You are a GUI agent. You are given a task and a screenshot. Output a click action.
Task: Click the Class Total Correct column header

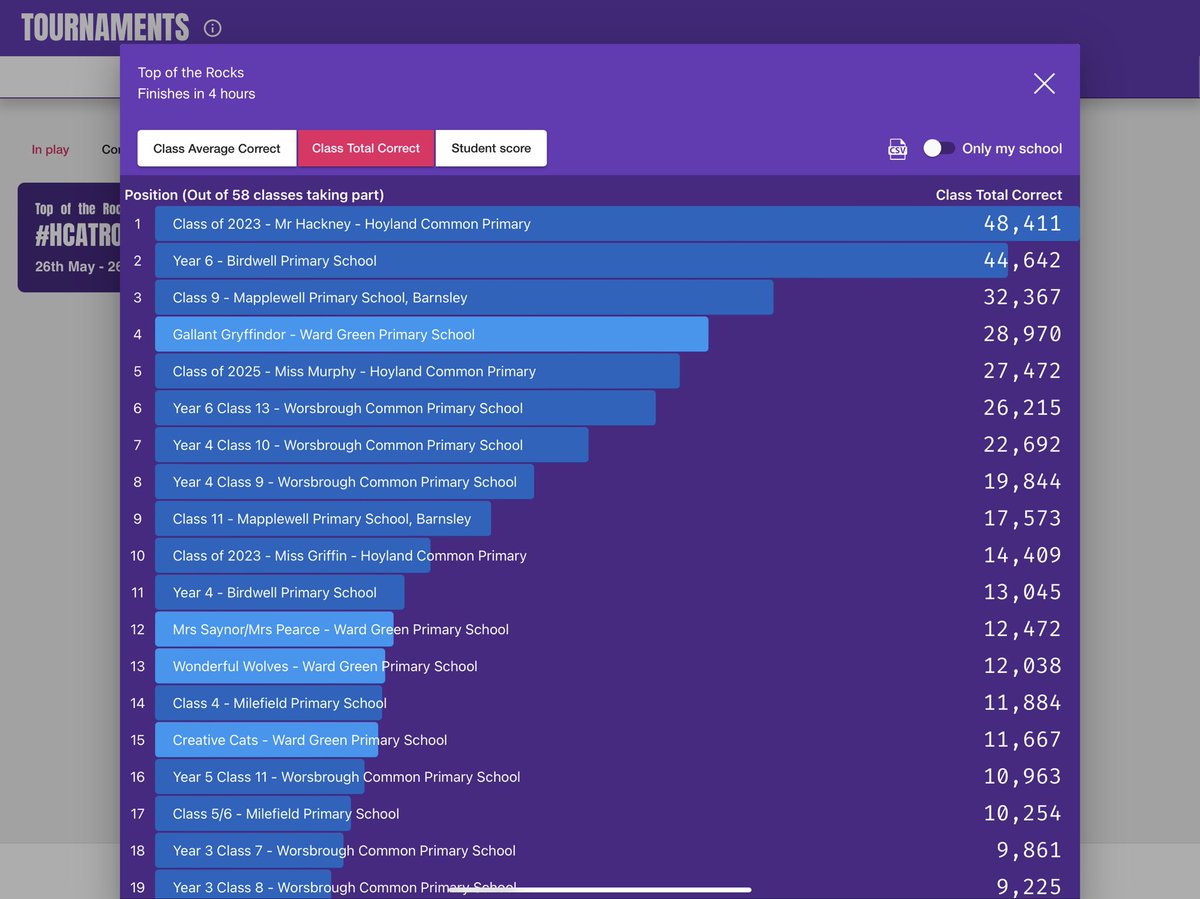tap(999, 195)
